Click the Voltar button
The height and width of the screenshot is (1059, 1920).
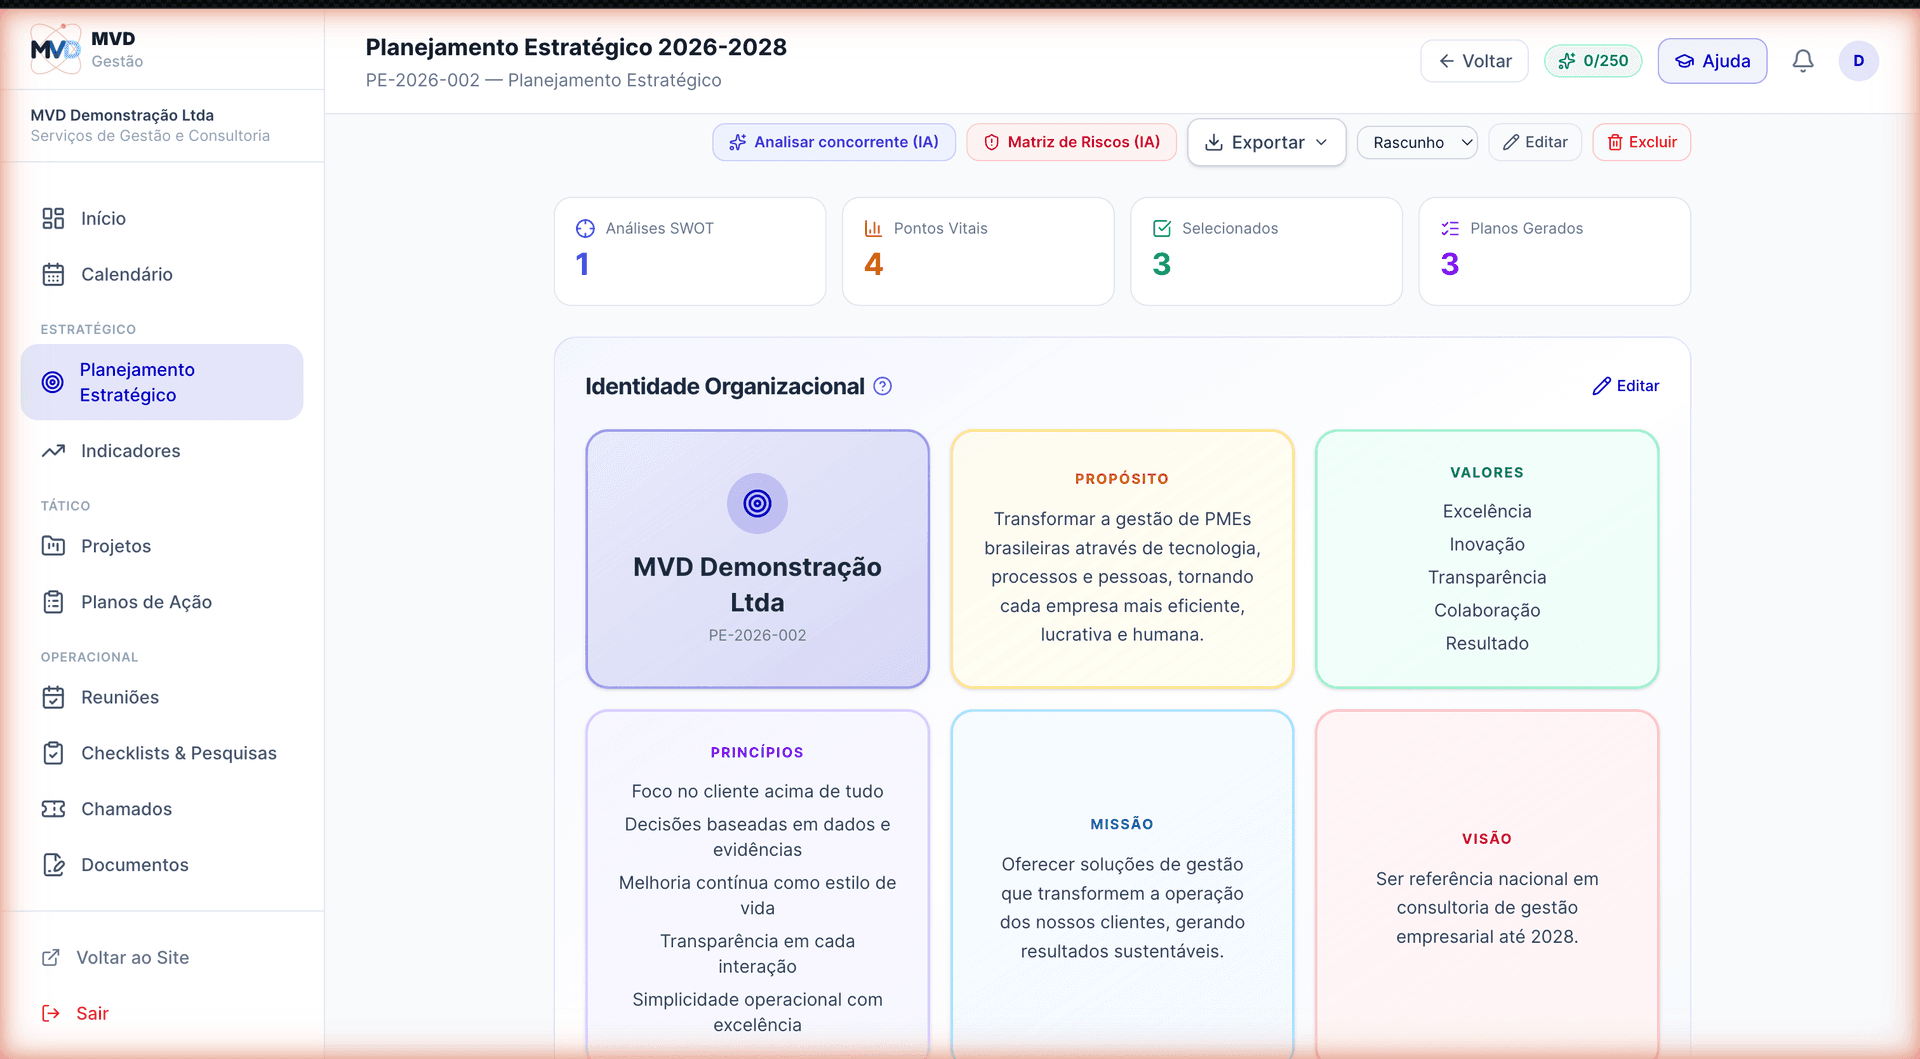(x=1474, y=61)
